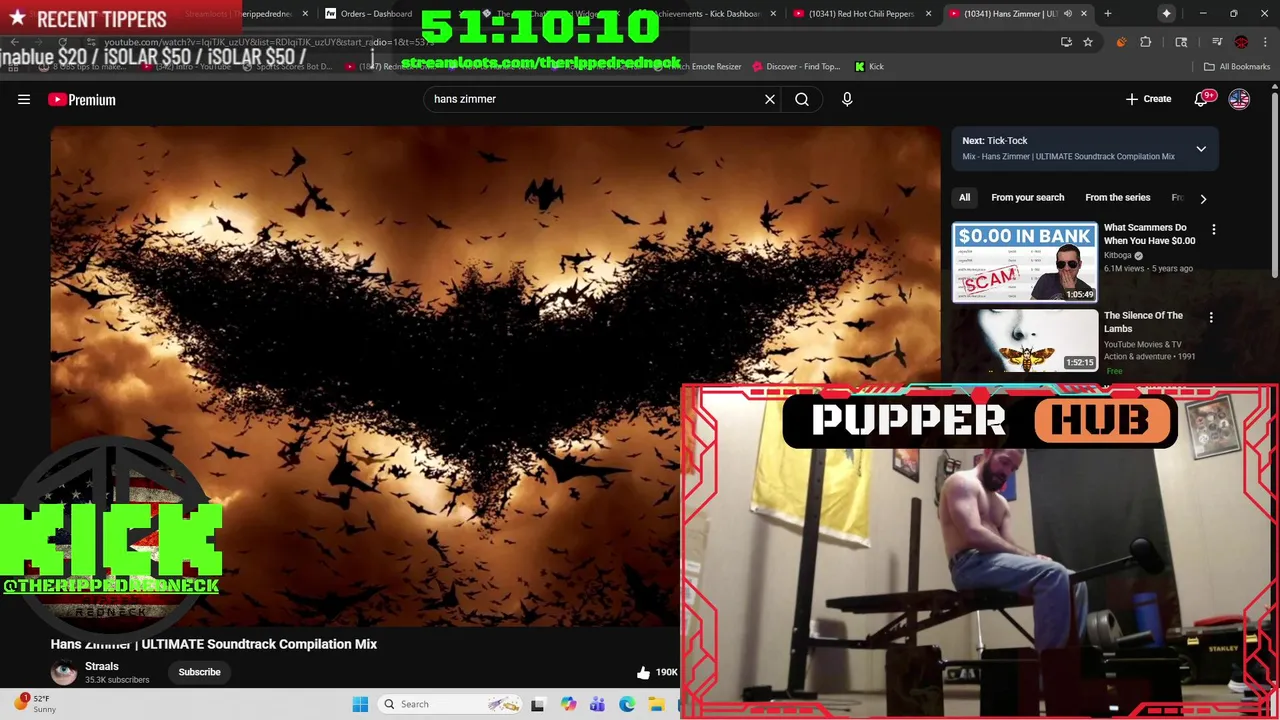The width and height of the screenshot is (1280, 720).
Task: Open File Explorer on the taskbar
Action: click(656, 704)
